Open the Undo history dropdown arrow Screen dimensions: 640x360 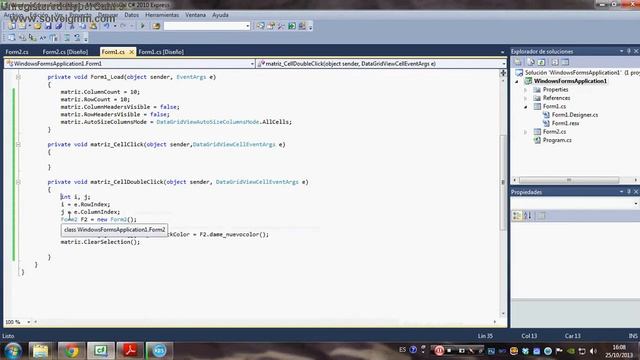115,26
